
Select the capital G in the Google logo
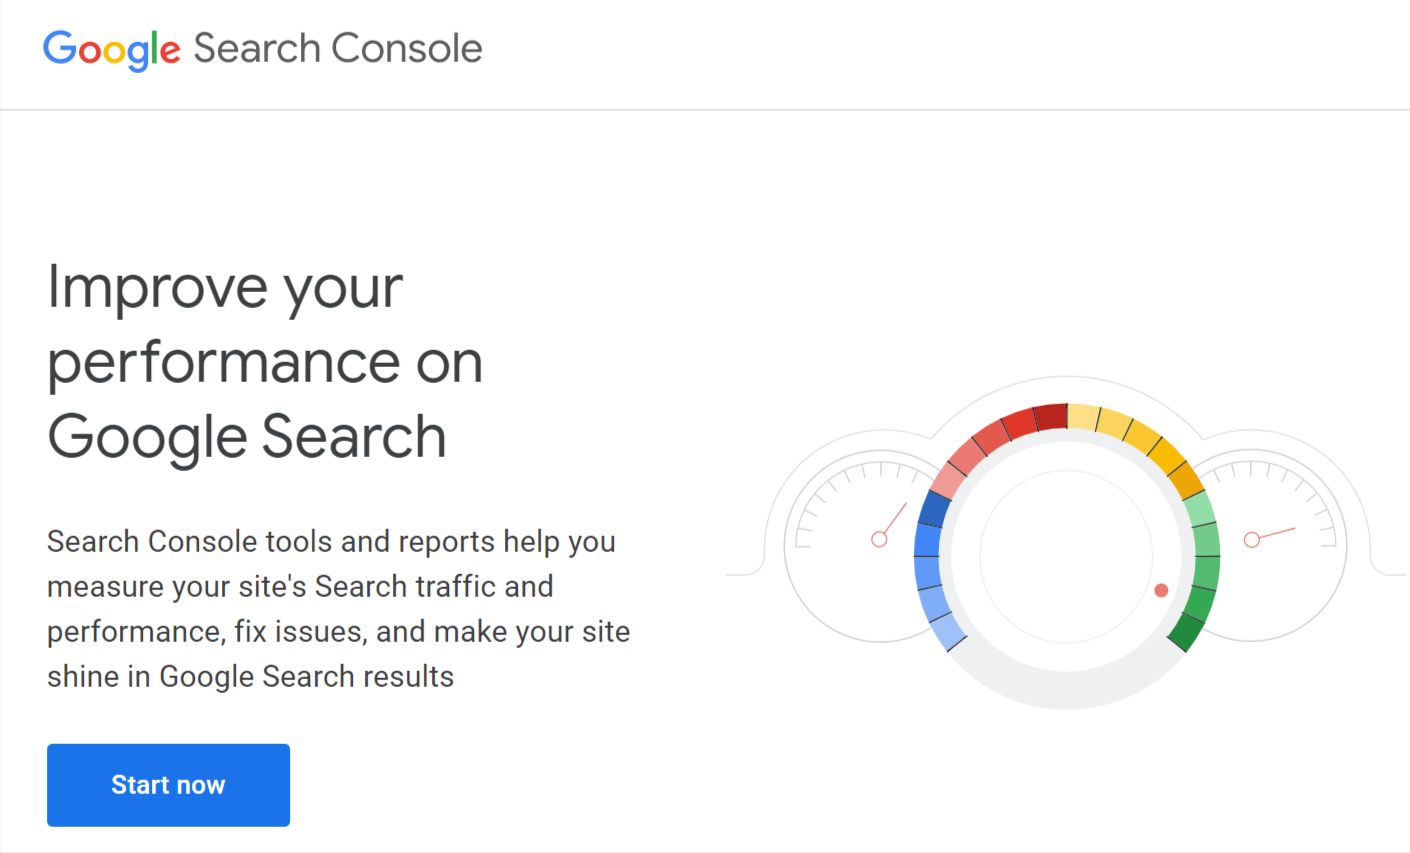pyautogui.click(x=59, y=48)
